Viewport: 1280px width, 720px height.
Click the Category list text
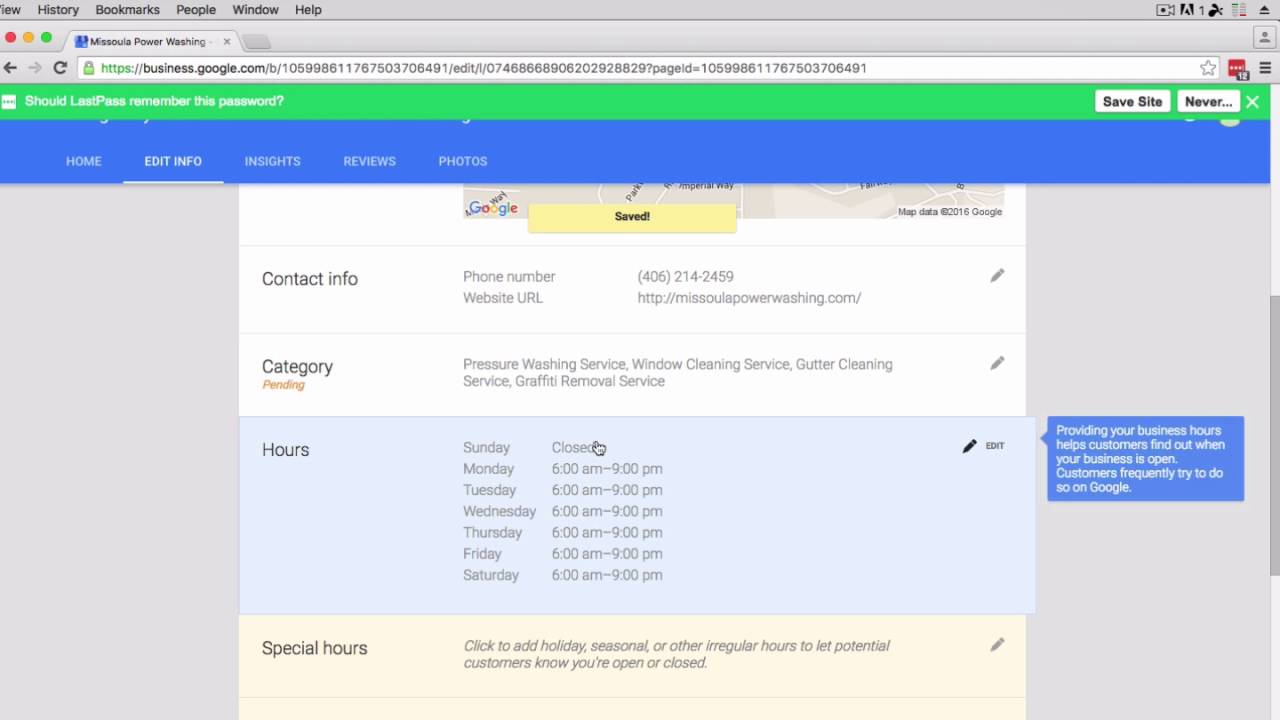(678, 373)
